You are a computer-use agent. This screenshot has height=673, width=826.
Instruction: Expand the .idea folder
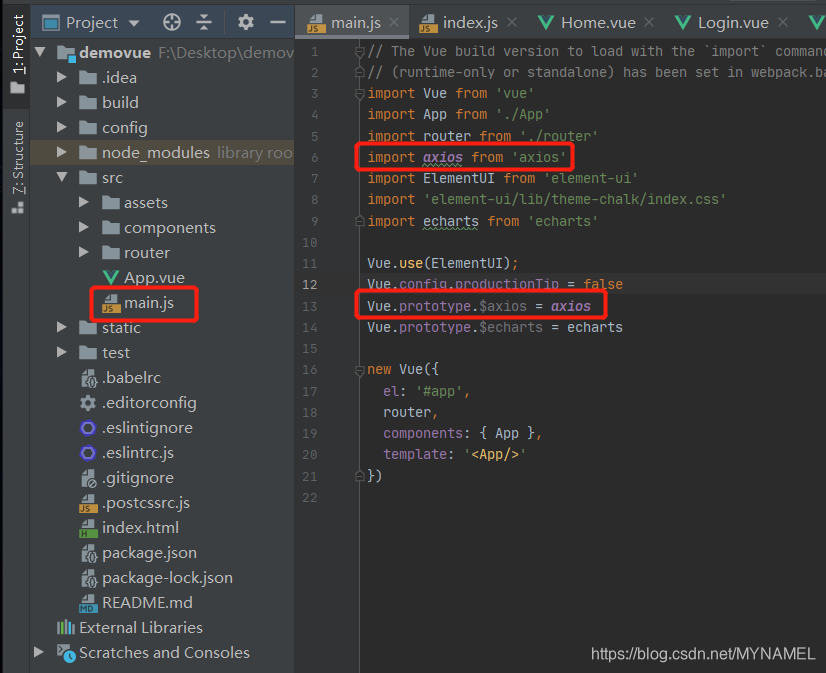click(62, 77)
